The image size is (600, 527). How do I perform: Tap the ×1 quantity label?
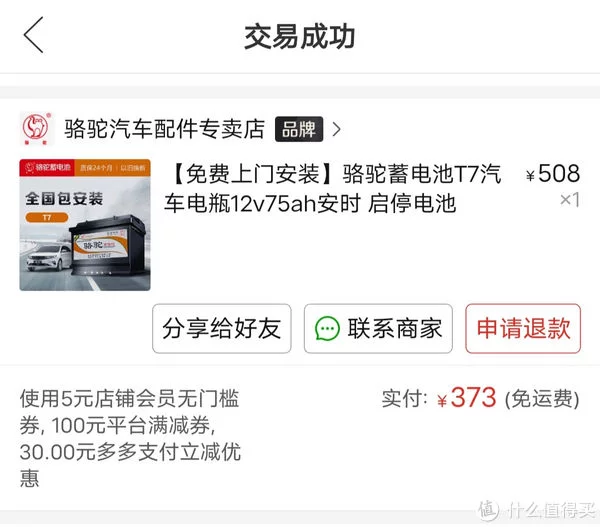(570, 200)
